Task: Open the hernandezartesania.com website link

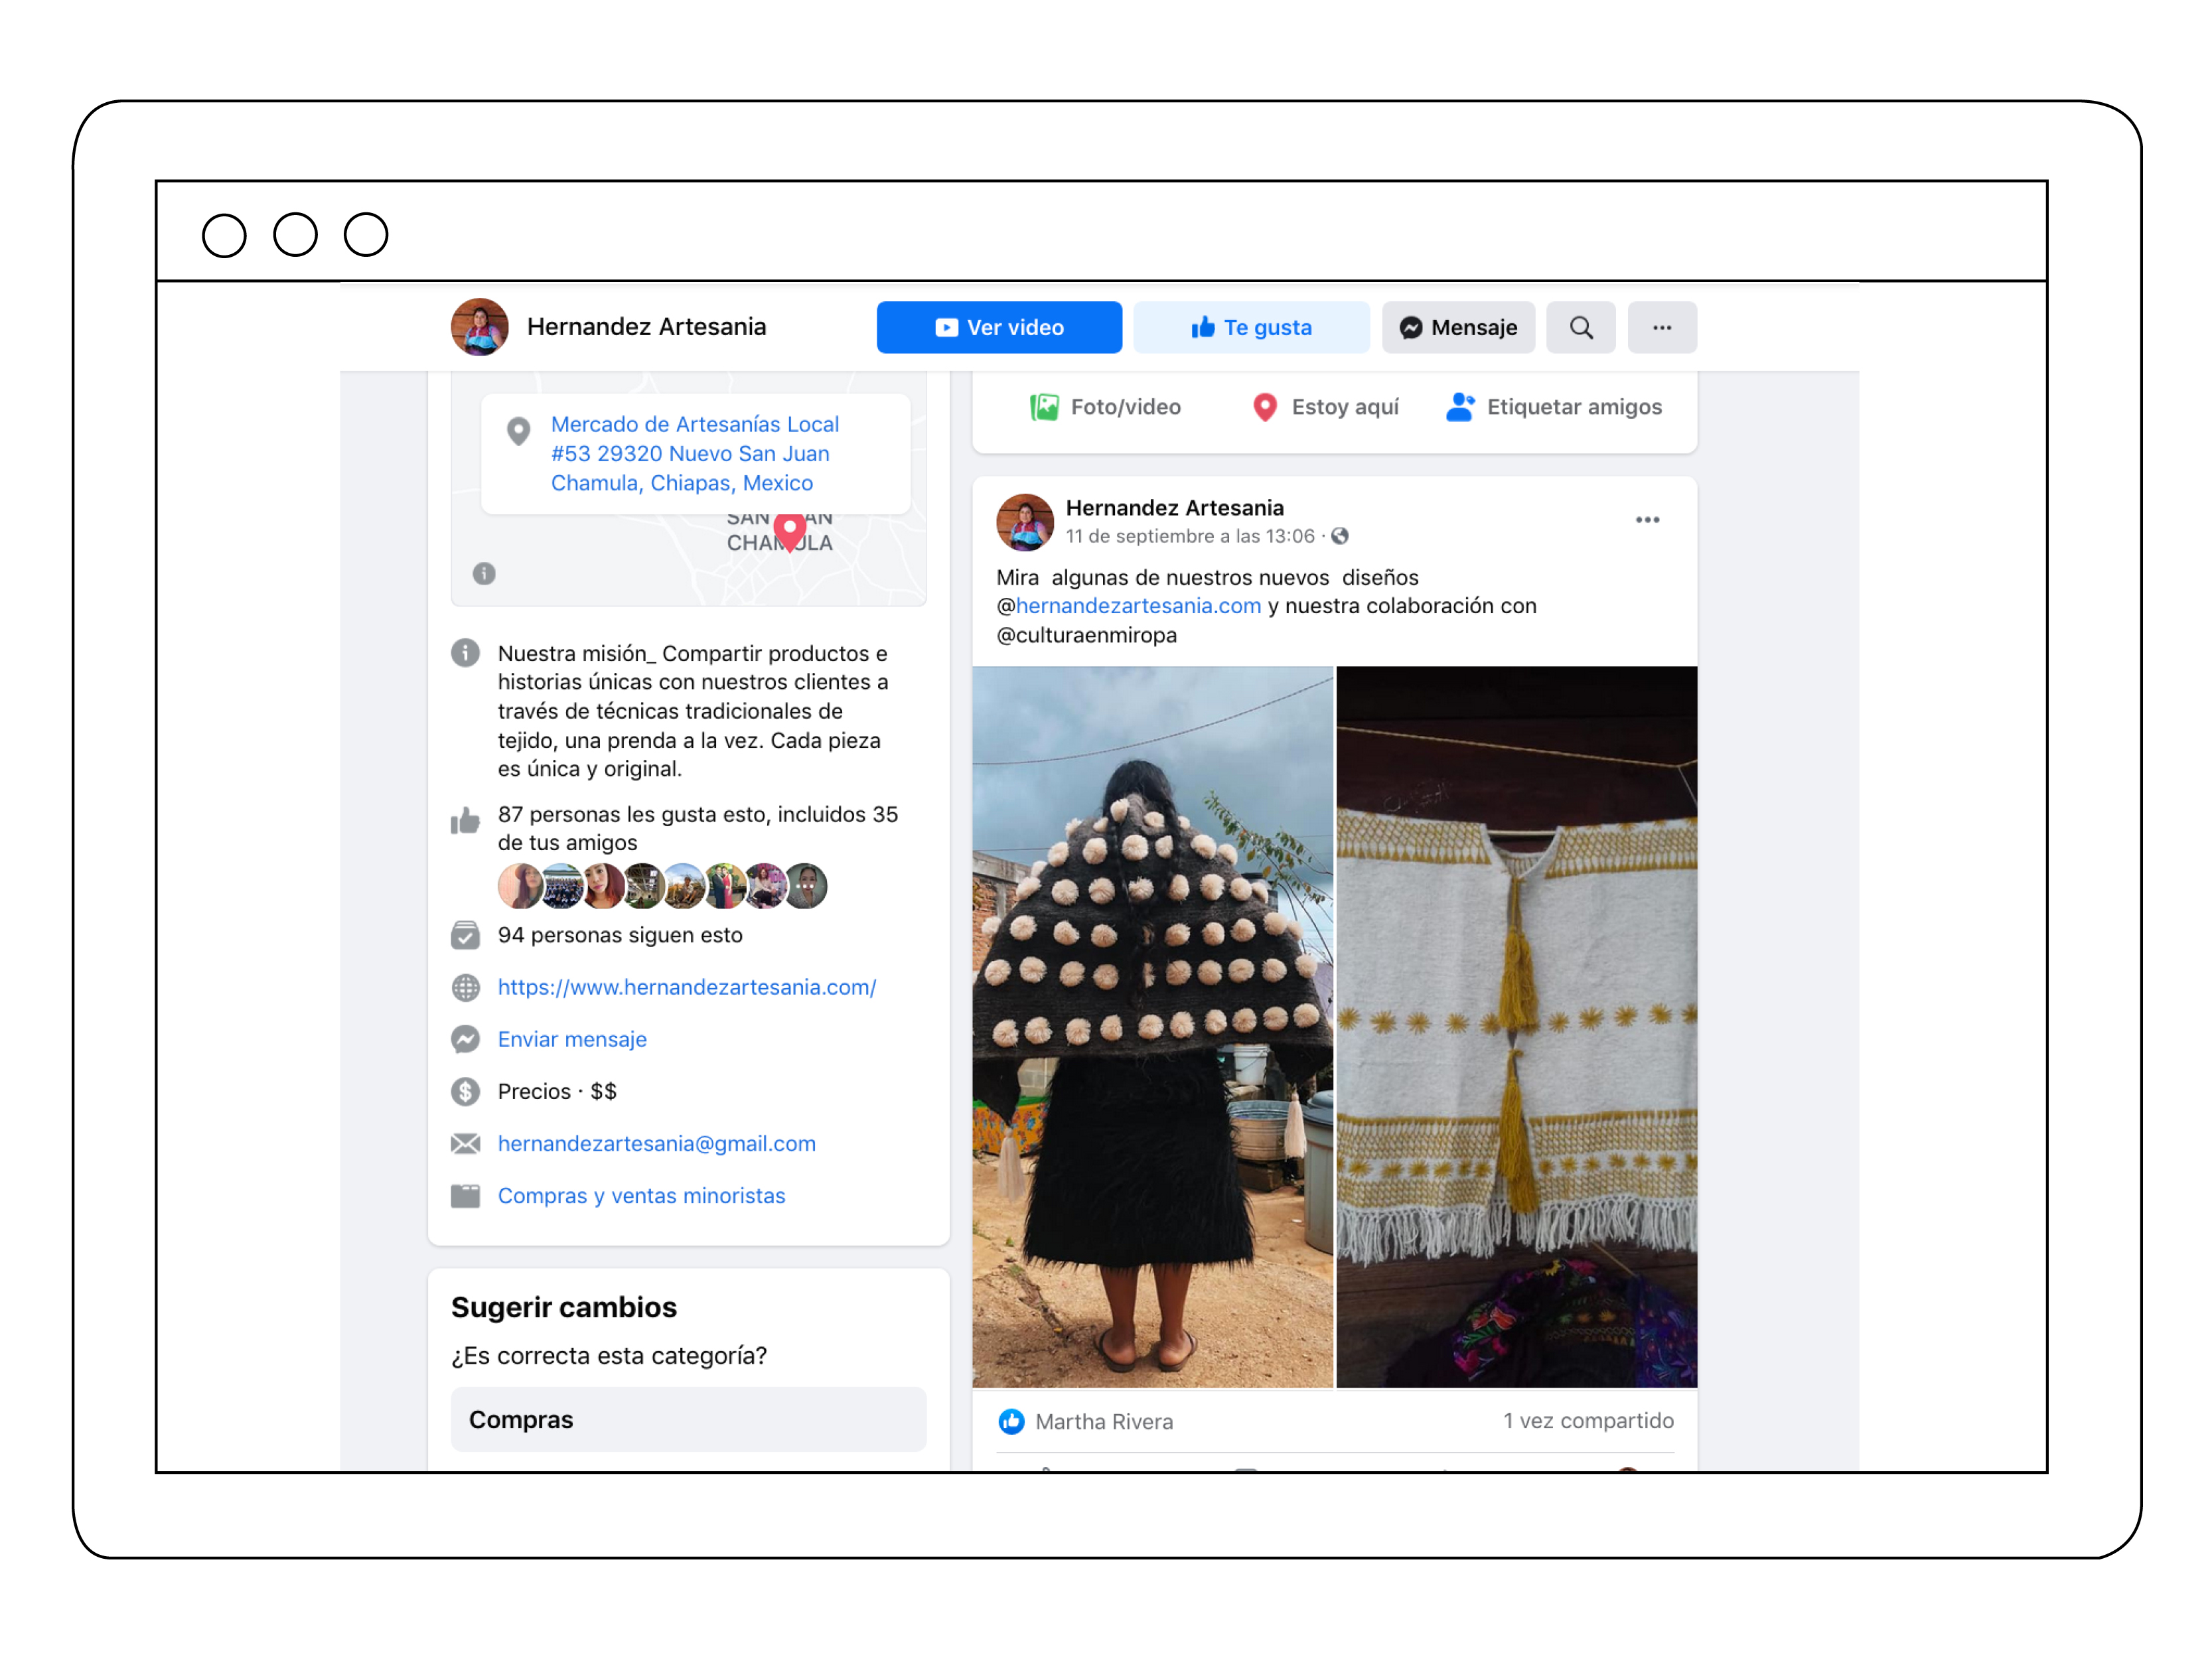Action: point(687,987)
